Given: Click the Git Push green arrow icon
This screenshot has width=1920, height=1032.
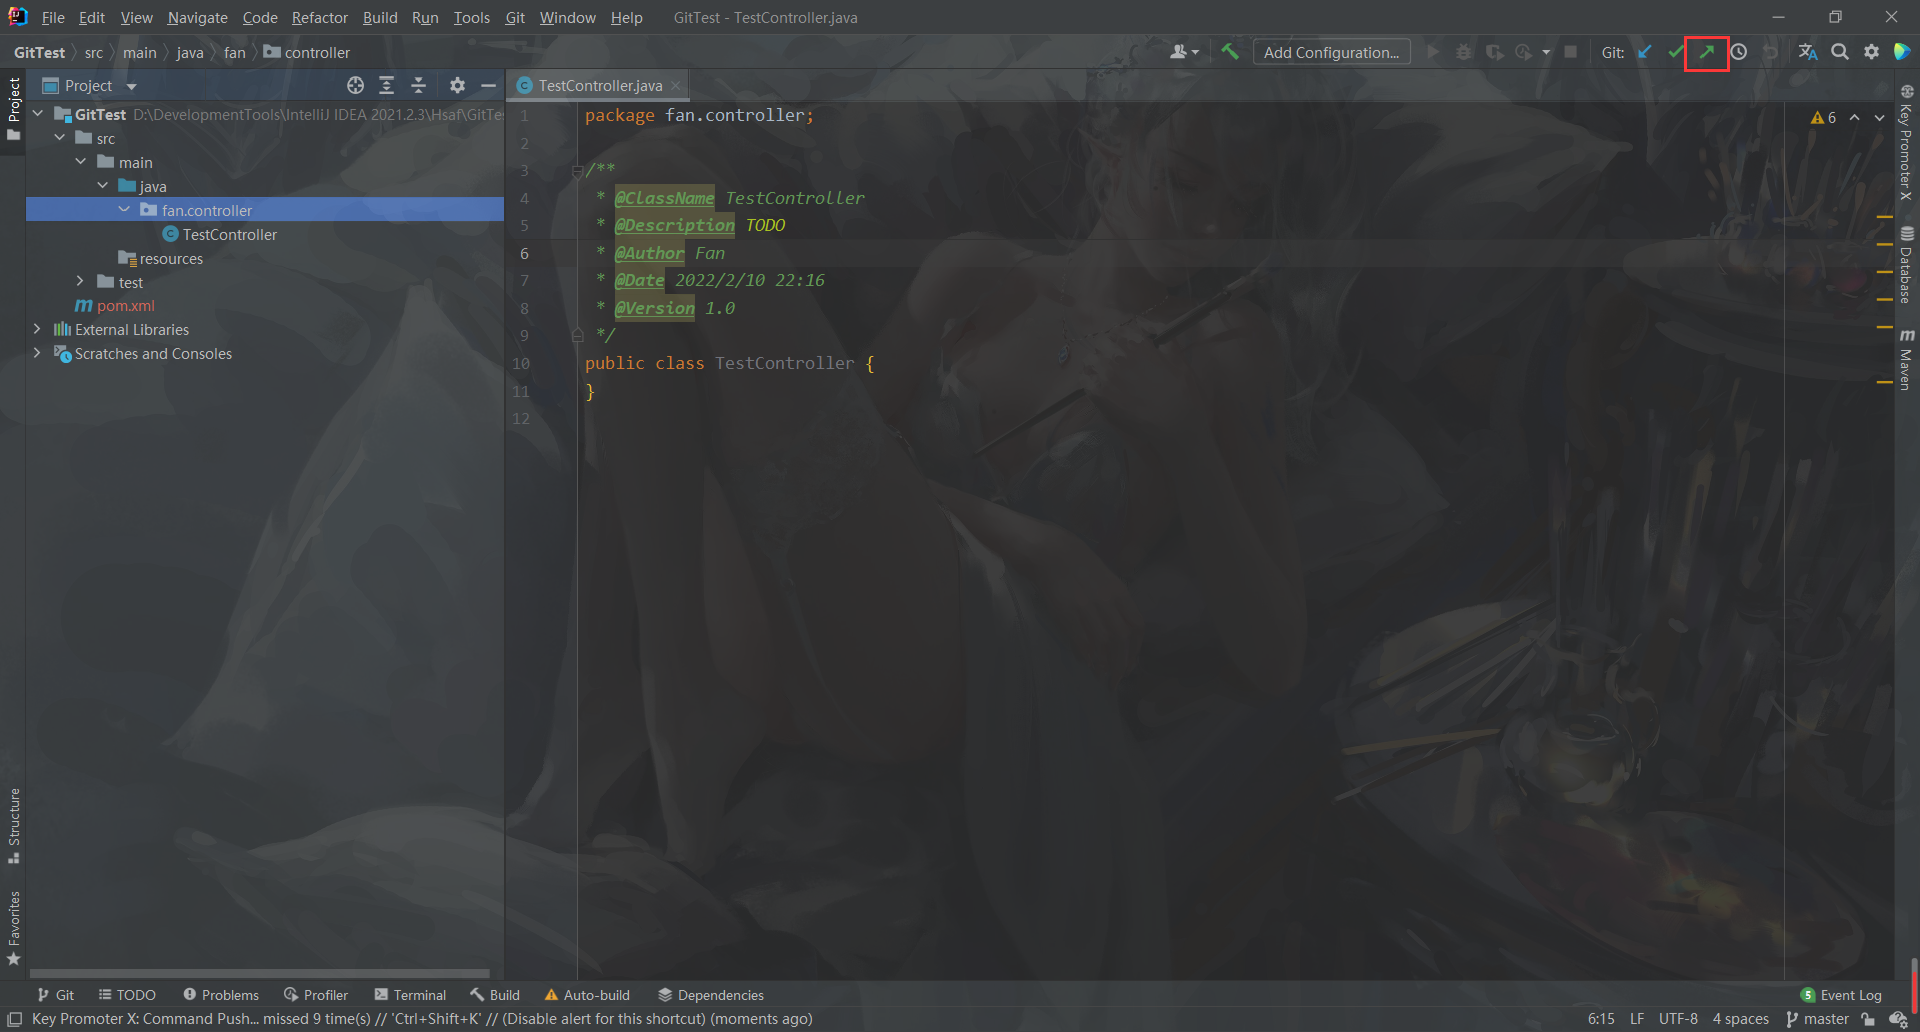Looking at the screenshot, I should (x=1707, y=52).
